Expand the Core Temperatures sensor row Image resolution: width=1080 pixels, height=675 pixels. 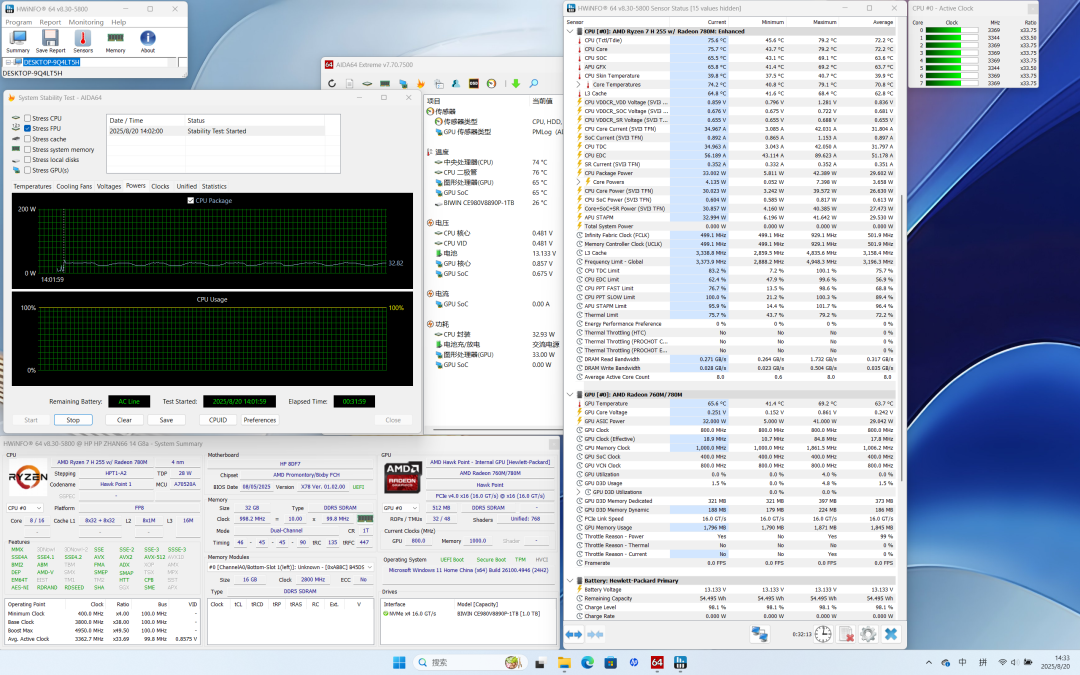[579, 85]
